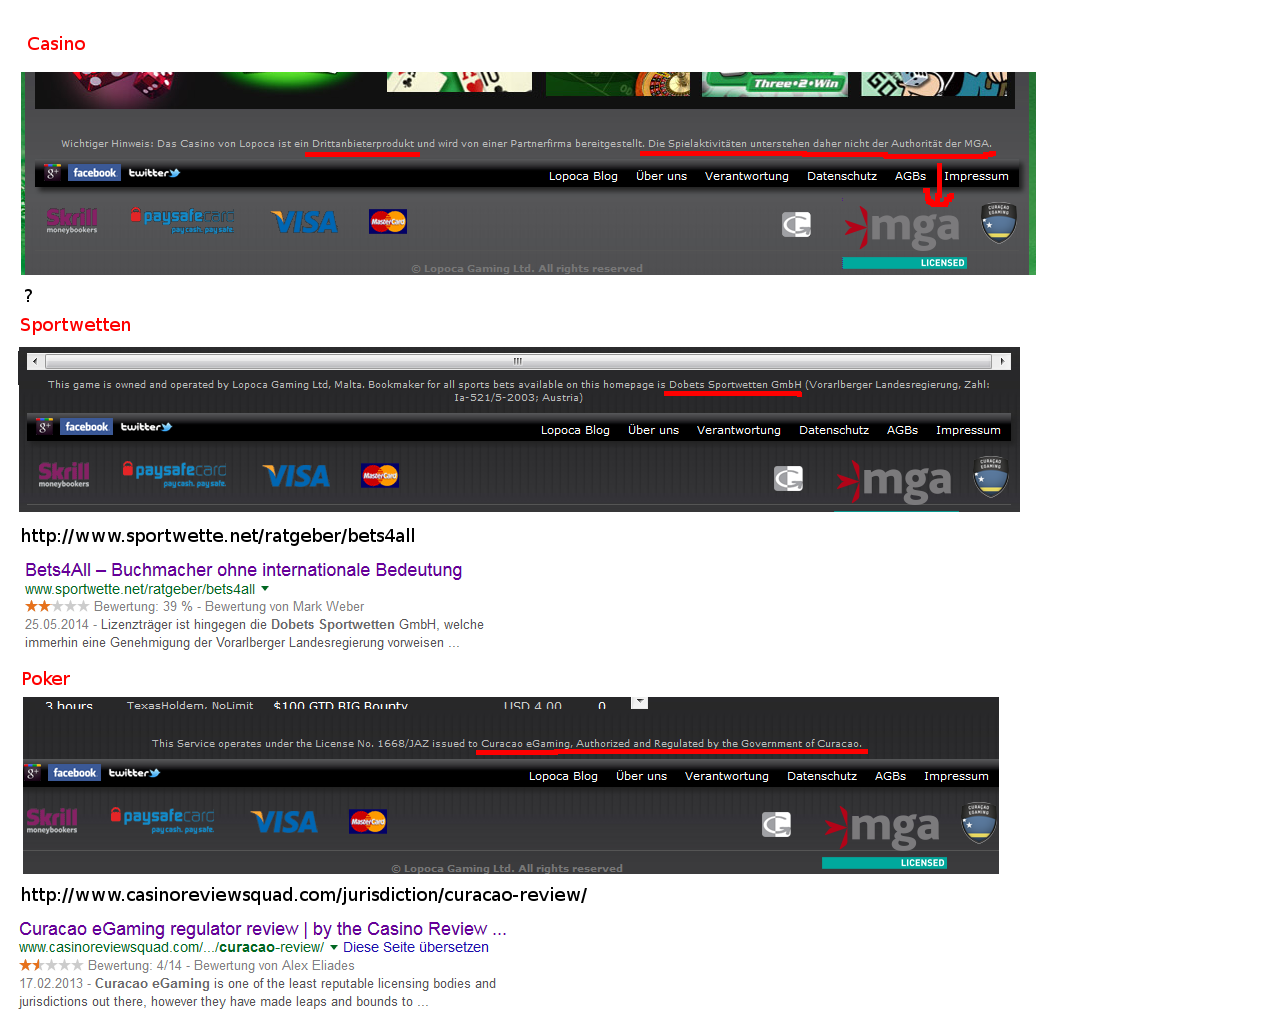Click the right arrow of the Sportwetten horizontal scrollbar
Image resolution: width=1280 pixels, height=1024 pixels.
[x=1002, y=361]
